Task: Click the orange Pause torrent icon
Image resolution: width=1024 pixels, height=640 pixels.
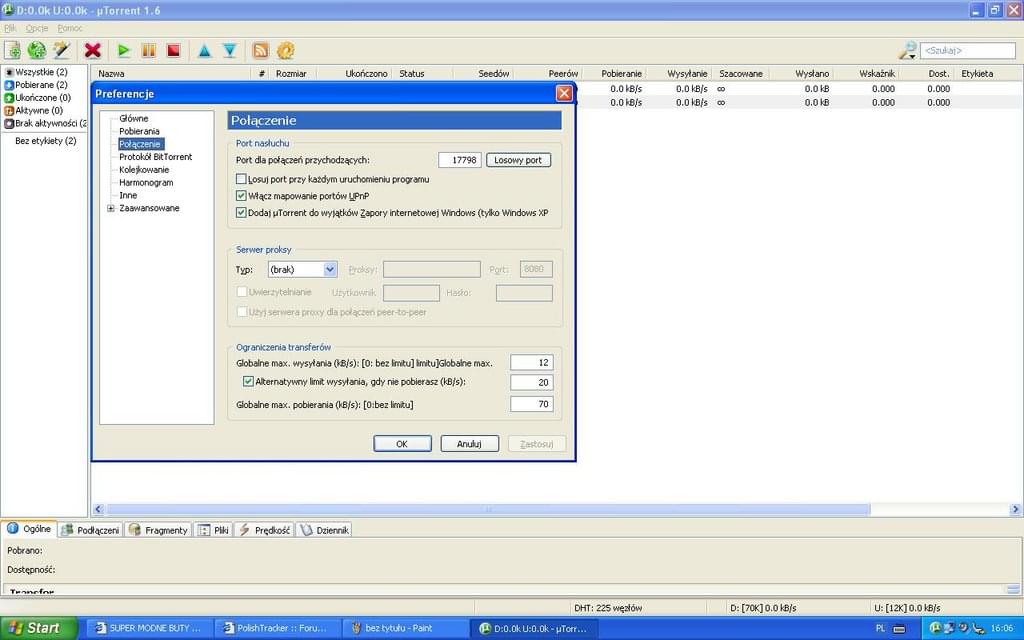Action: coord(149,50)
